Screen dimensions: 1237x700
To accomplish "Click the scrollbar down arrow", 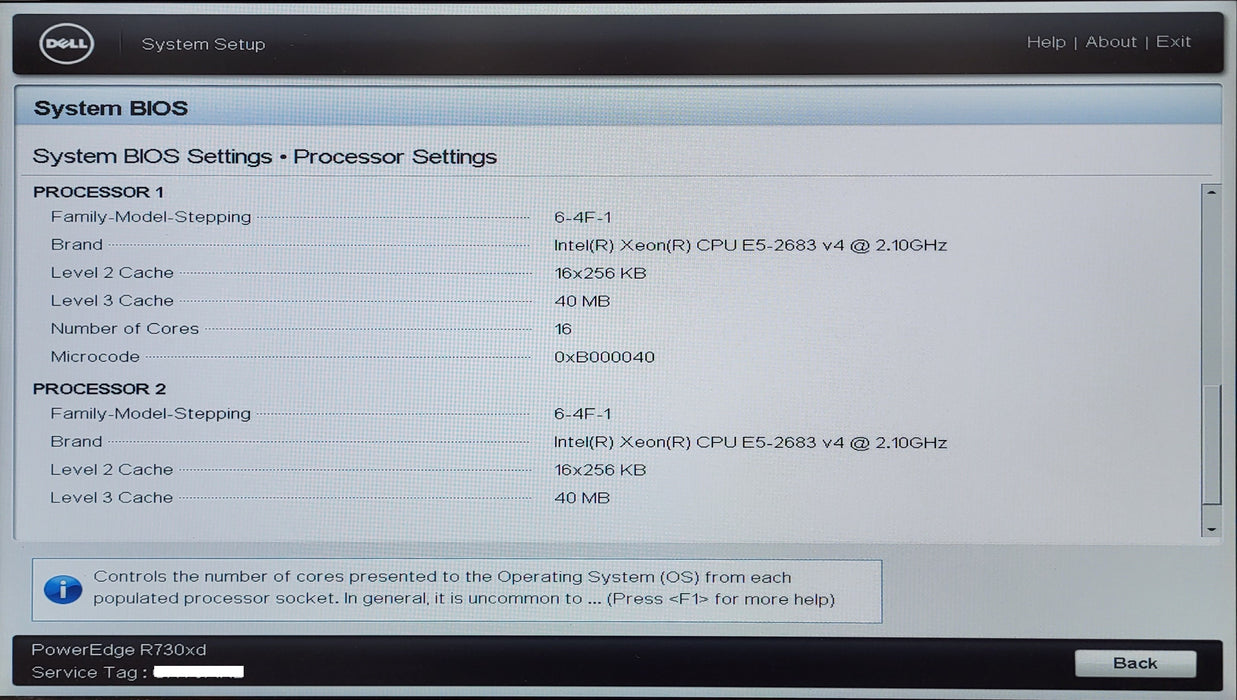I will coord(1211,528).
